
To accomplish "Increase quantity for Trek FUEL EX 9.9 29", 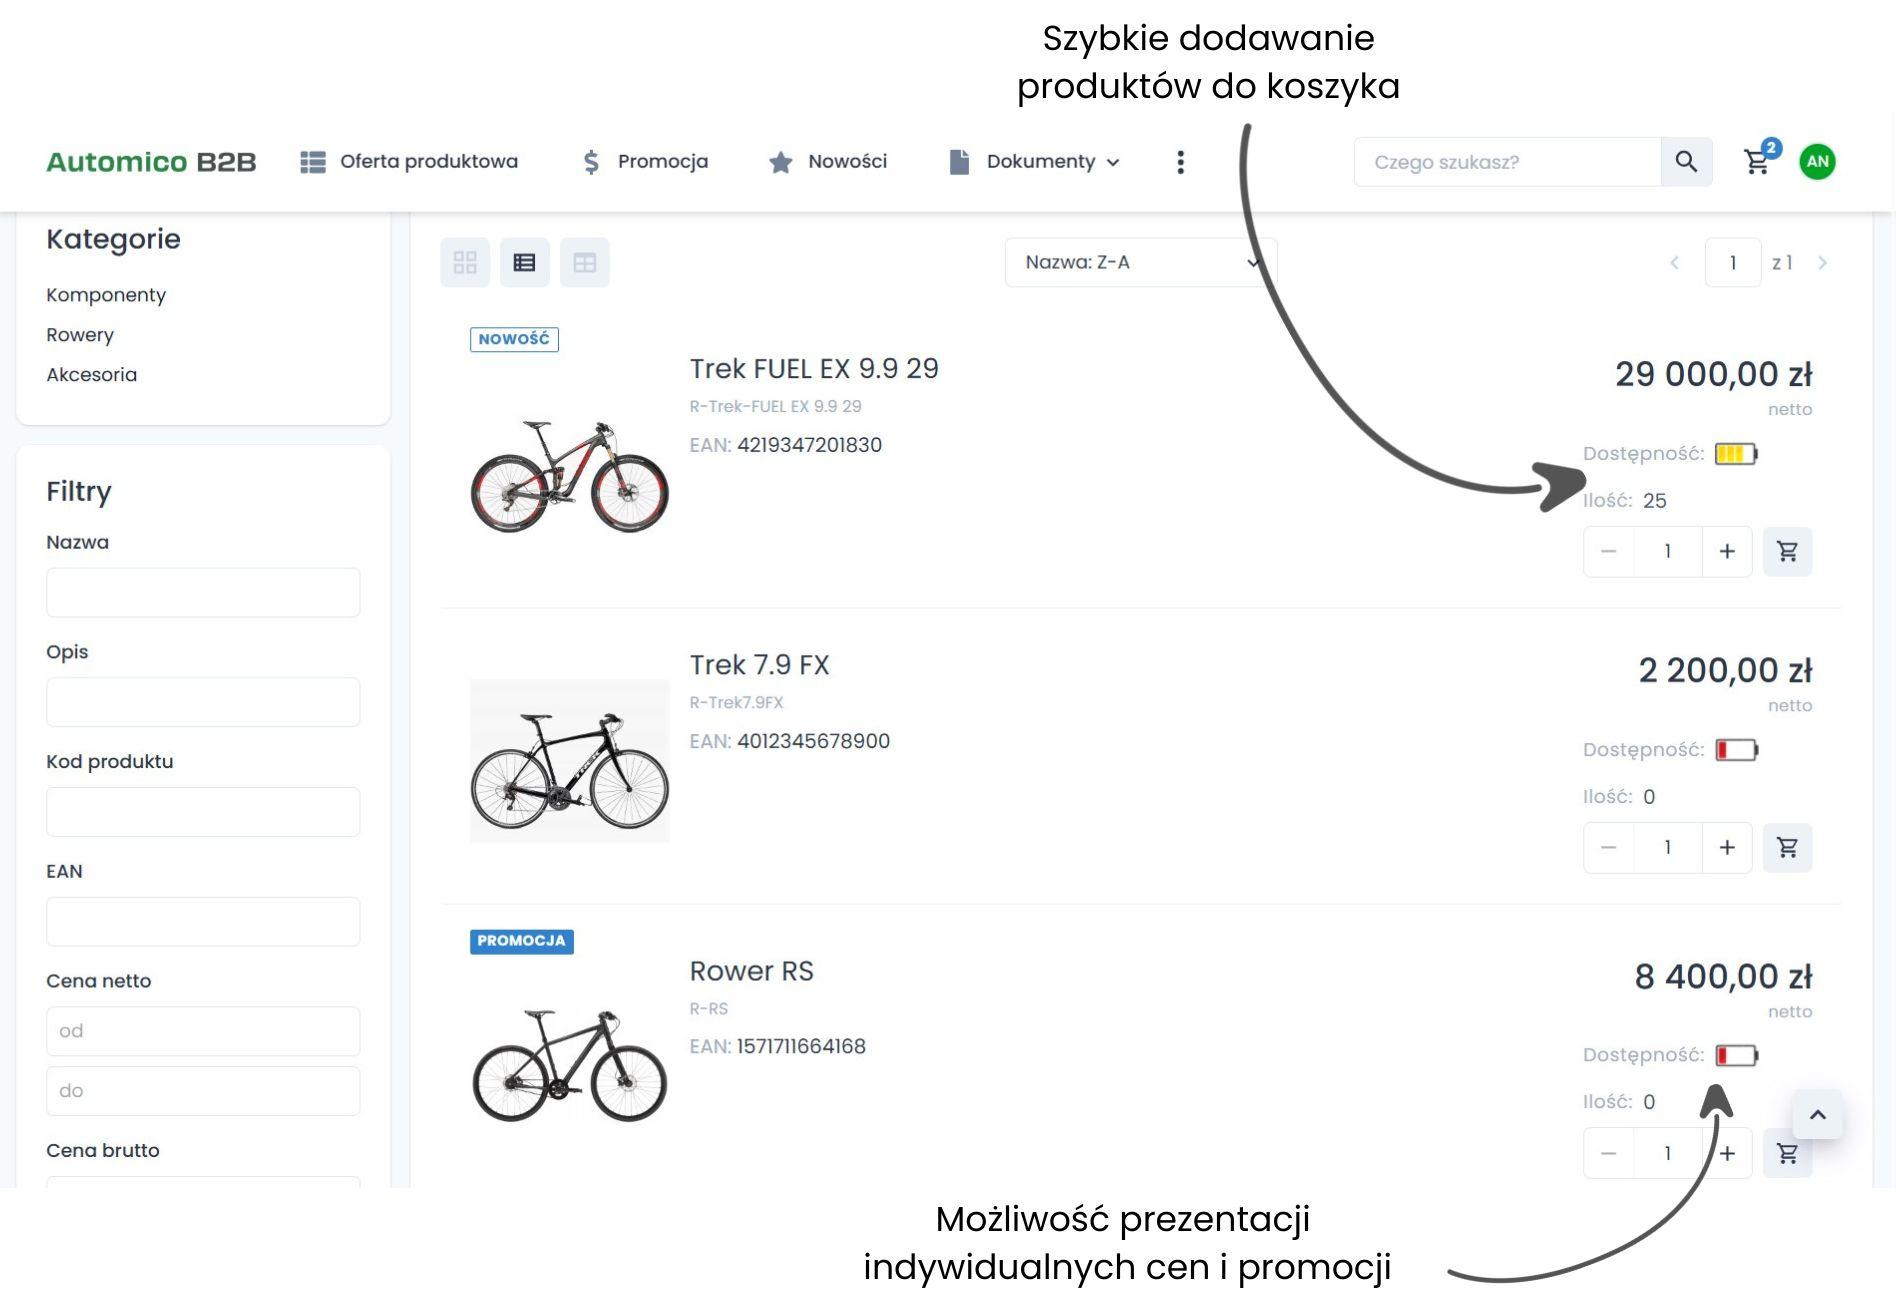I will (1727, 551).
